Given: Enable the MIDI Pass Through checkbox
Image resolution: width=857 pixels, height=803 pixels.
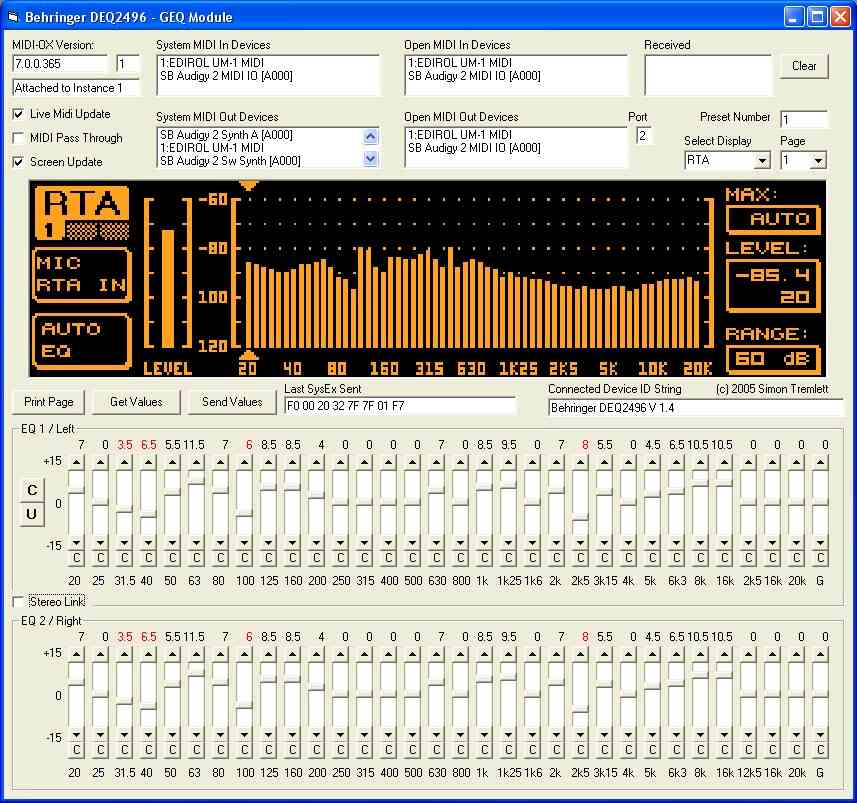Looking at the screenshot, I should tap(18, 138).
